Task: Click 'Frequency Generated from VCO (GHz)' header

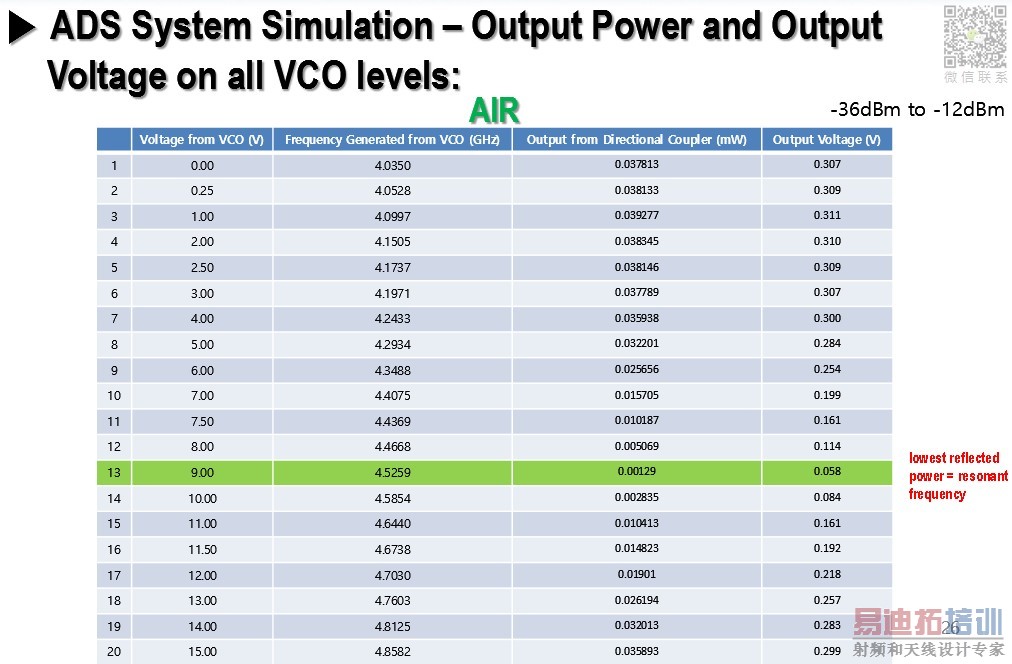Action: (392, 139)
